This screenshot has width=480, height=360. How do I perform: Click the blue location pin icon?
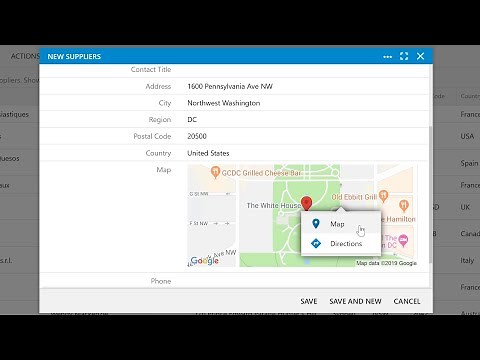click(x=316, y=224)
